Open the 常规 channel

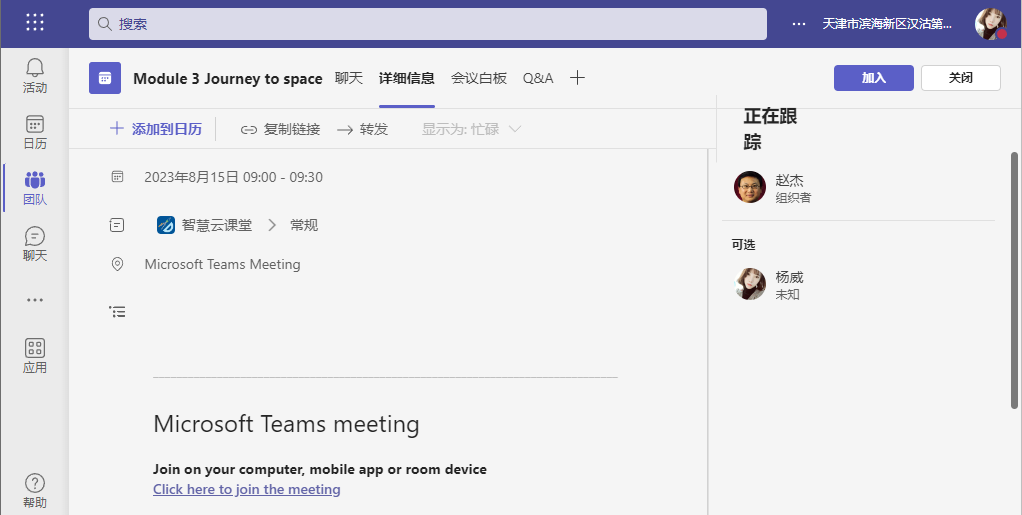pos(304,225)
